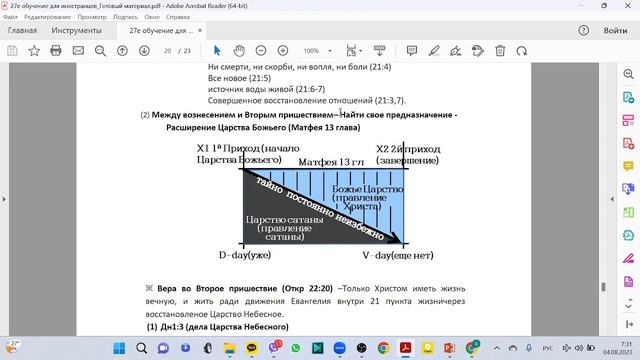This screenshot has width=640, height=360.
Task: Open File Explorer from the taskbar
Action: (230, 348)
